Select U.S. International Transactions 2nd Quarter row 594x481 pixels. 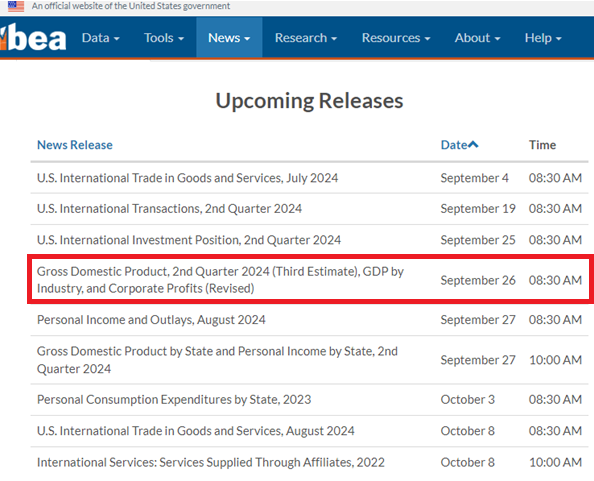pyautogui.click(x=310, y=209)
